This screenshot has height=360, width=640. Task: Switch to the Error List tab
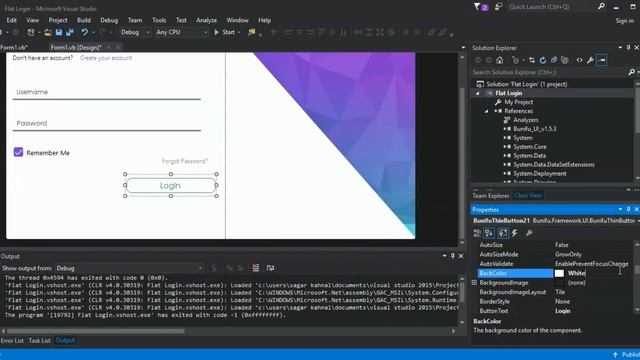(12, 340)
